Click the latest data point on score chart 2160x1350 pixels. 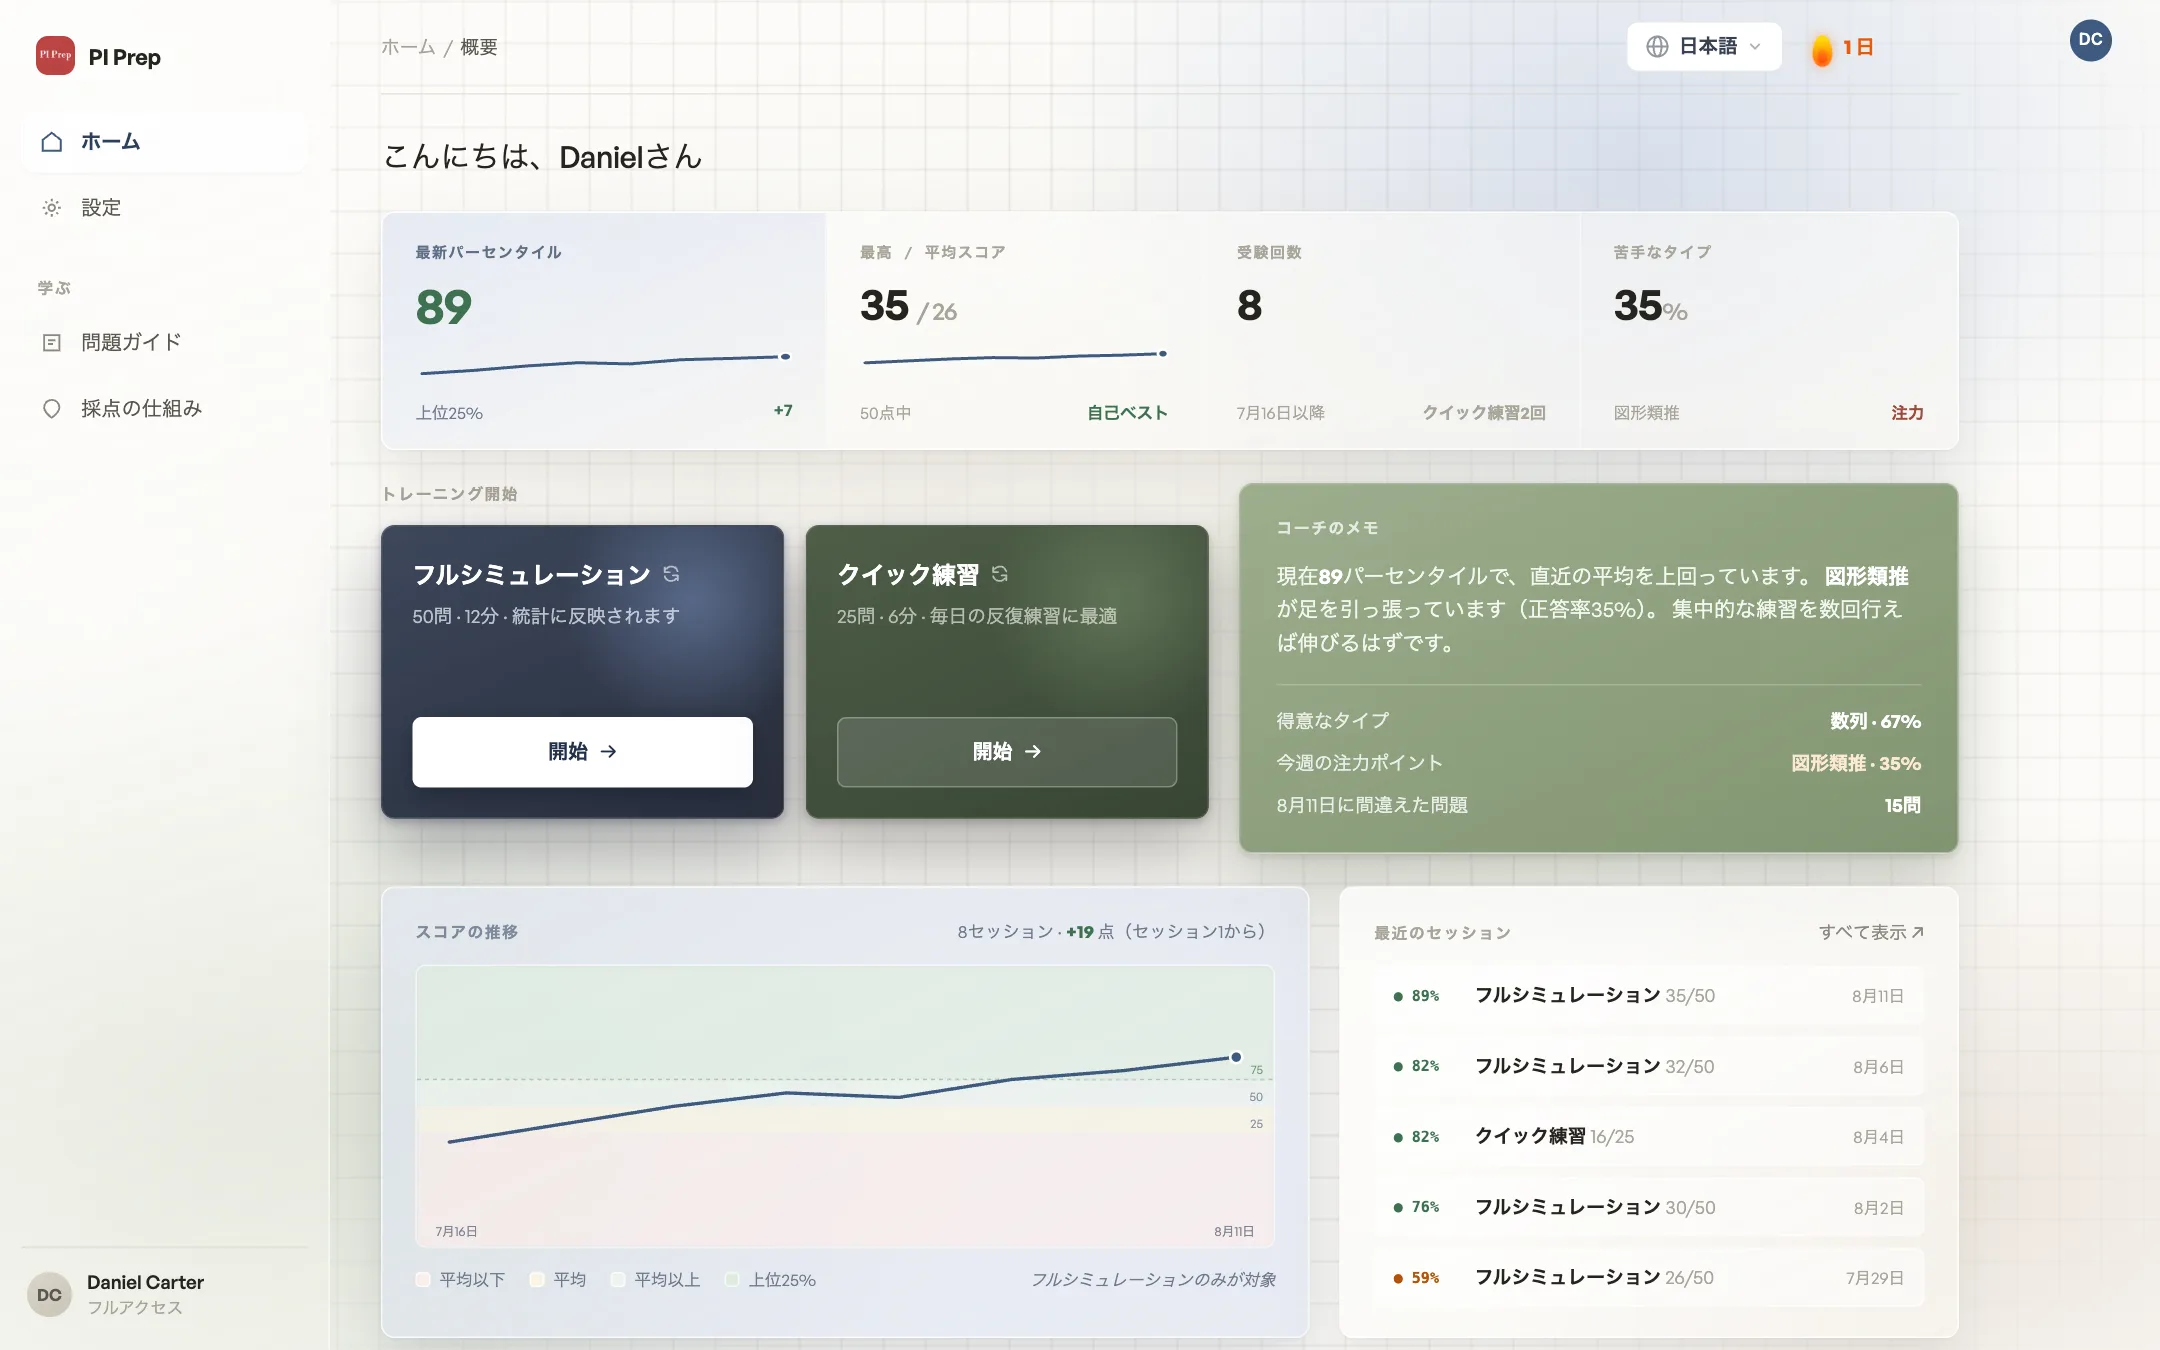tap(1236, 1057)
